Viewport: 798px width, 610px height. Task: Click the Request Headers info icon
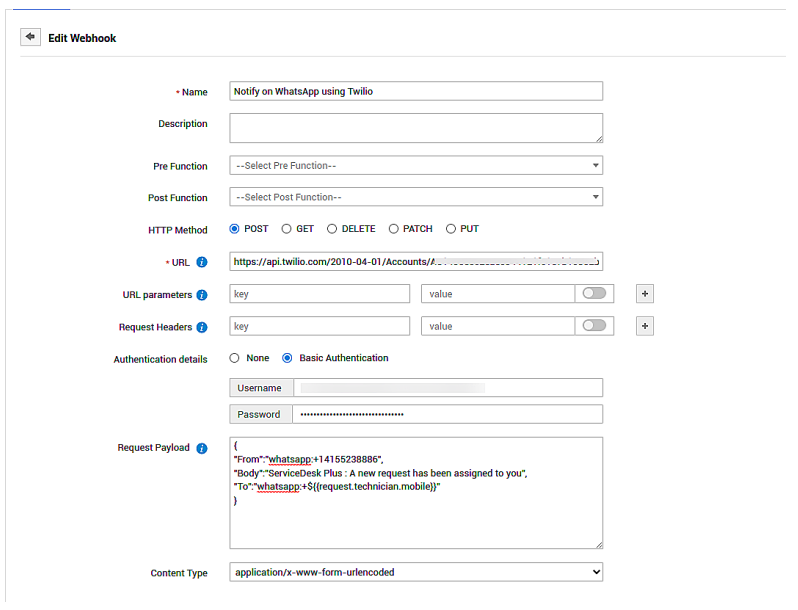click(x=202, y=327)
